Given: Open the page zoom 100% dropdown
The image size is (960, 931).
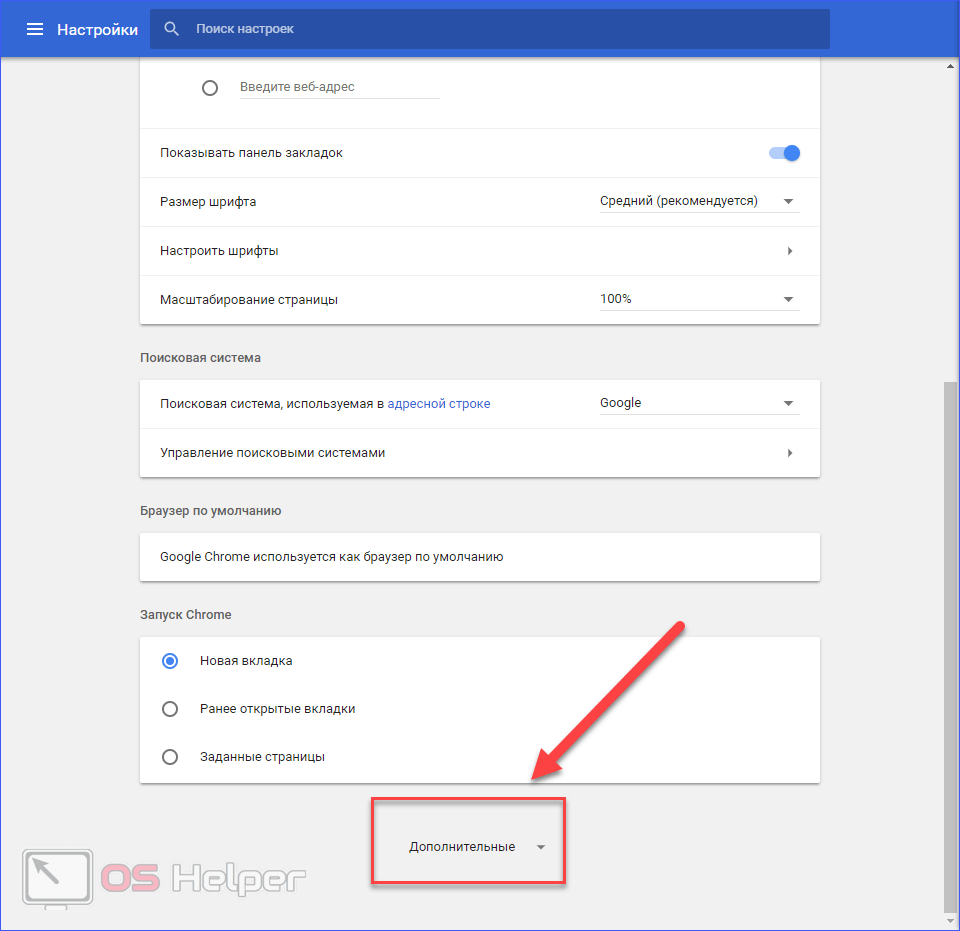Looking at the screenshot, I should point(698,299).
